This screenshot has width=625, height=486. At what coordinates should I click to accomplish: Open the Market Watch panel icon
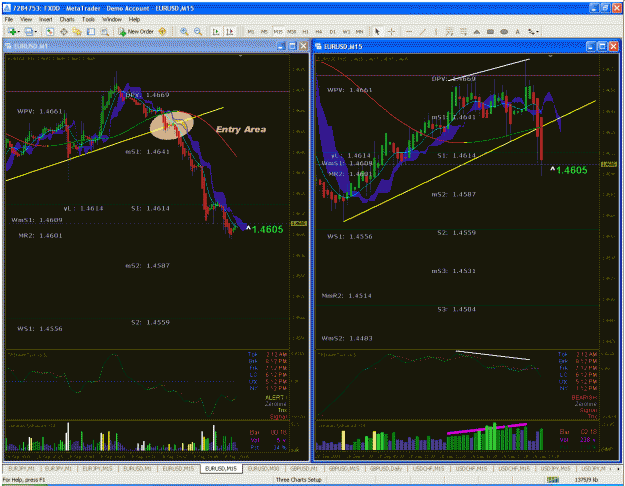49,31
